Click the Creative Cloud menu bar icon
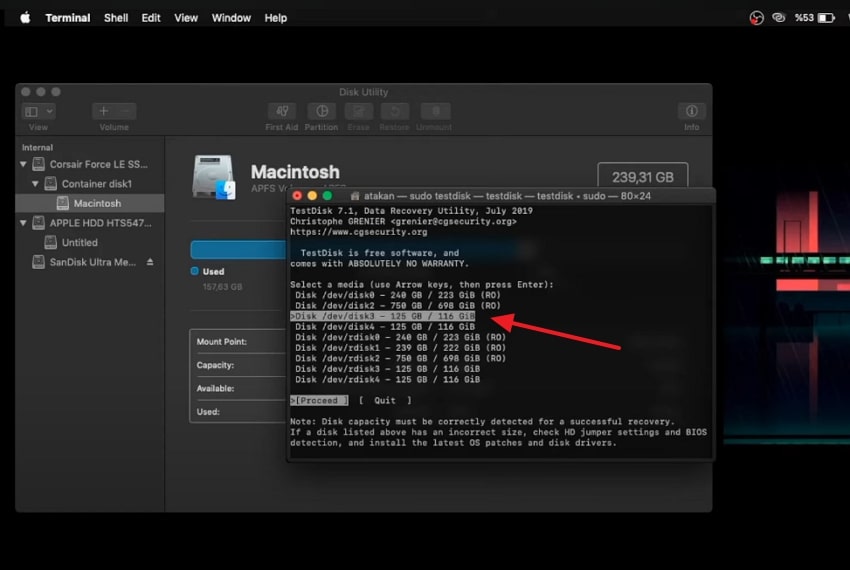This screenshot has height=570, width=850. (779, 18)
